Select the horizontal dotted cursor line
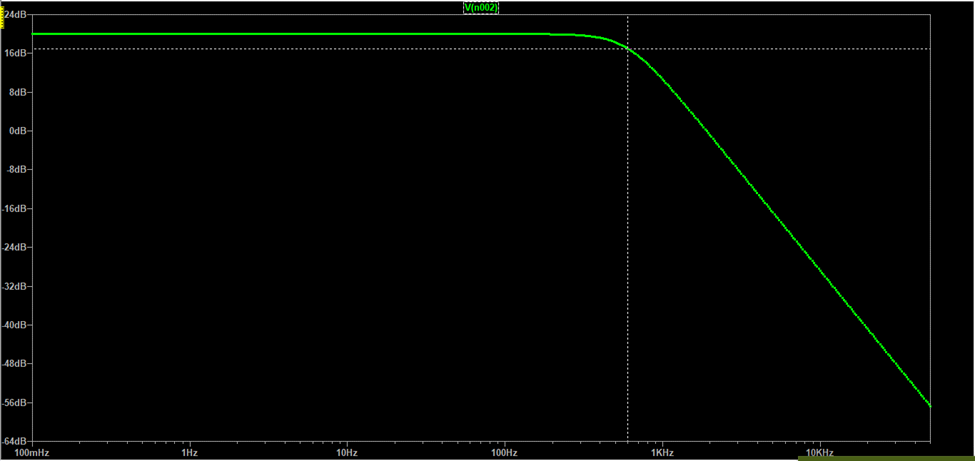The height and width of the screenshot is (461, 975). (x=300, y=48)
